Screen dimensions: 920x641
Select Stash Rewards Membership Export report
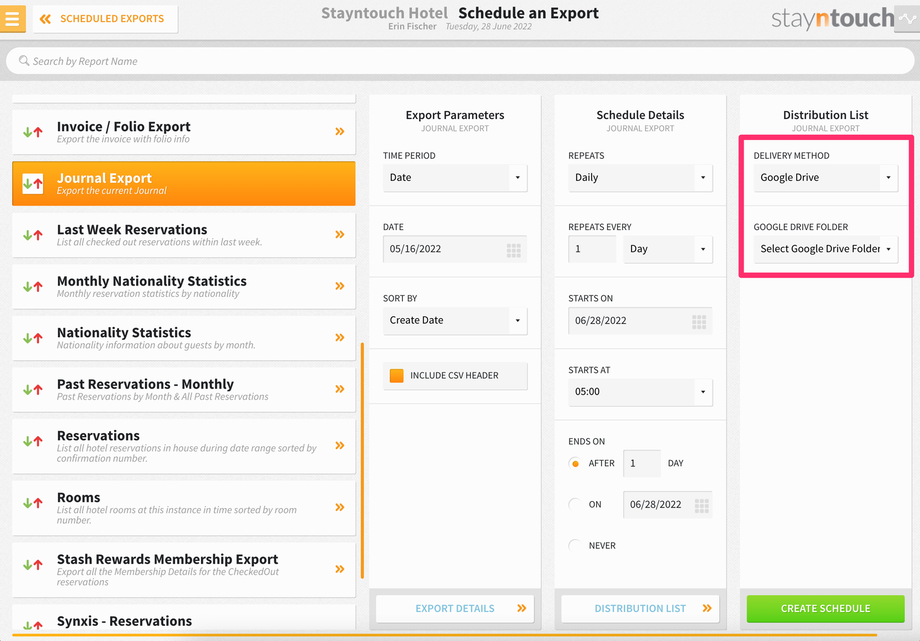coord(184,569)
